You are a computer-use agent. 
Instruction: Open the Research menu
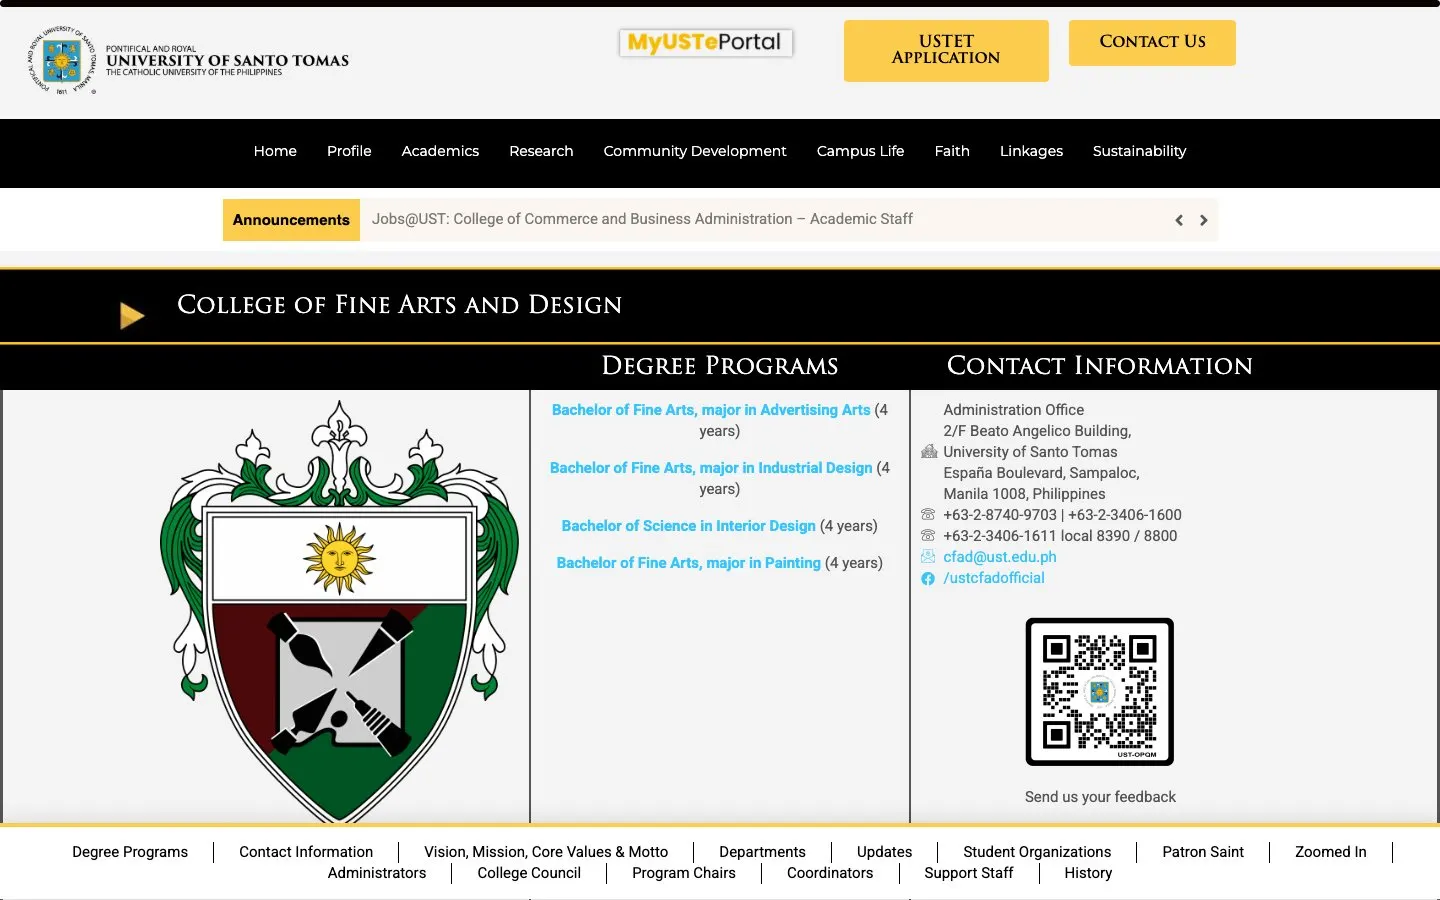(541, 151)
